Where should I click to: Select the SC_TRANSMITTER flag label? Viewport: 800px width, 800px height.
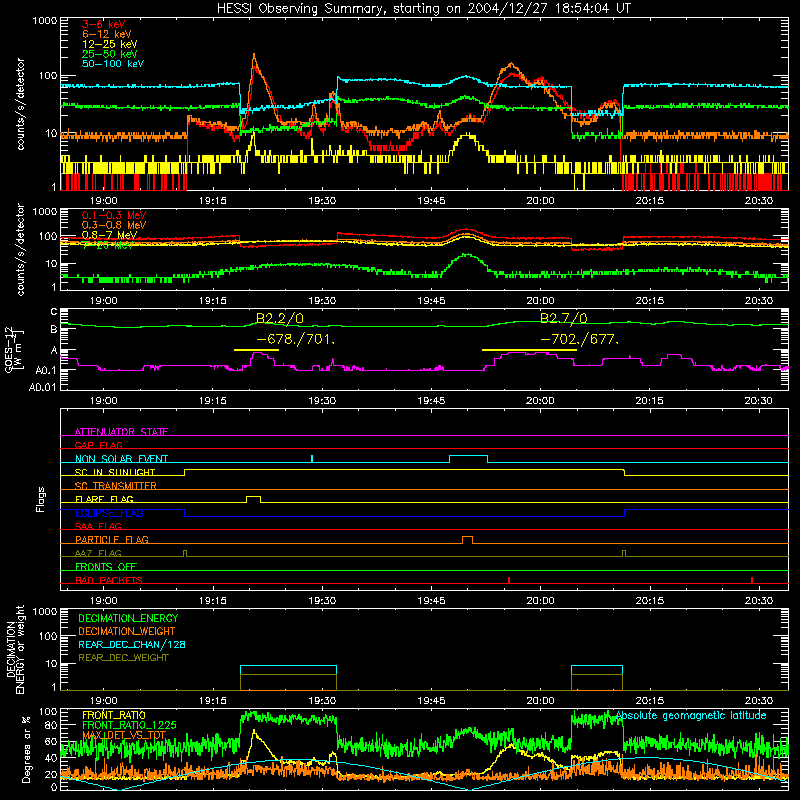tap(115, 486)
